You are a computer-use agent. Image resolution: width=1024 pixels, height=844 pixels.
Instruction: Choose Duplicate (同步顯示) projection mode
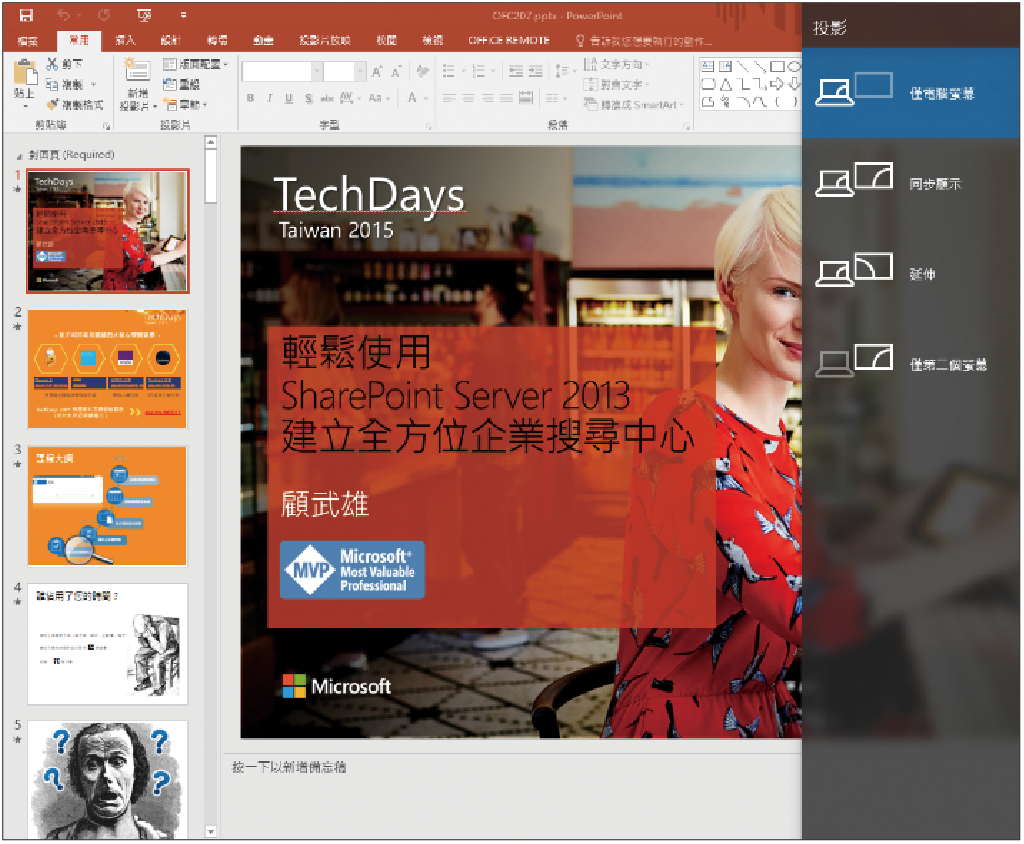911,183
